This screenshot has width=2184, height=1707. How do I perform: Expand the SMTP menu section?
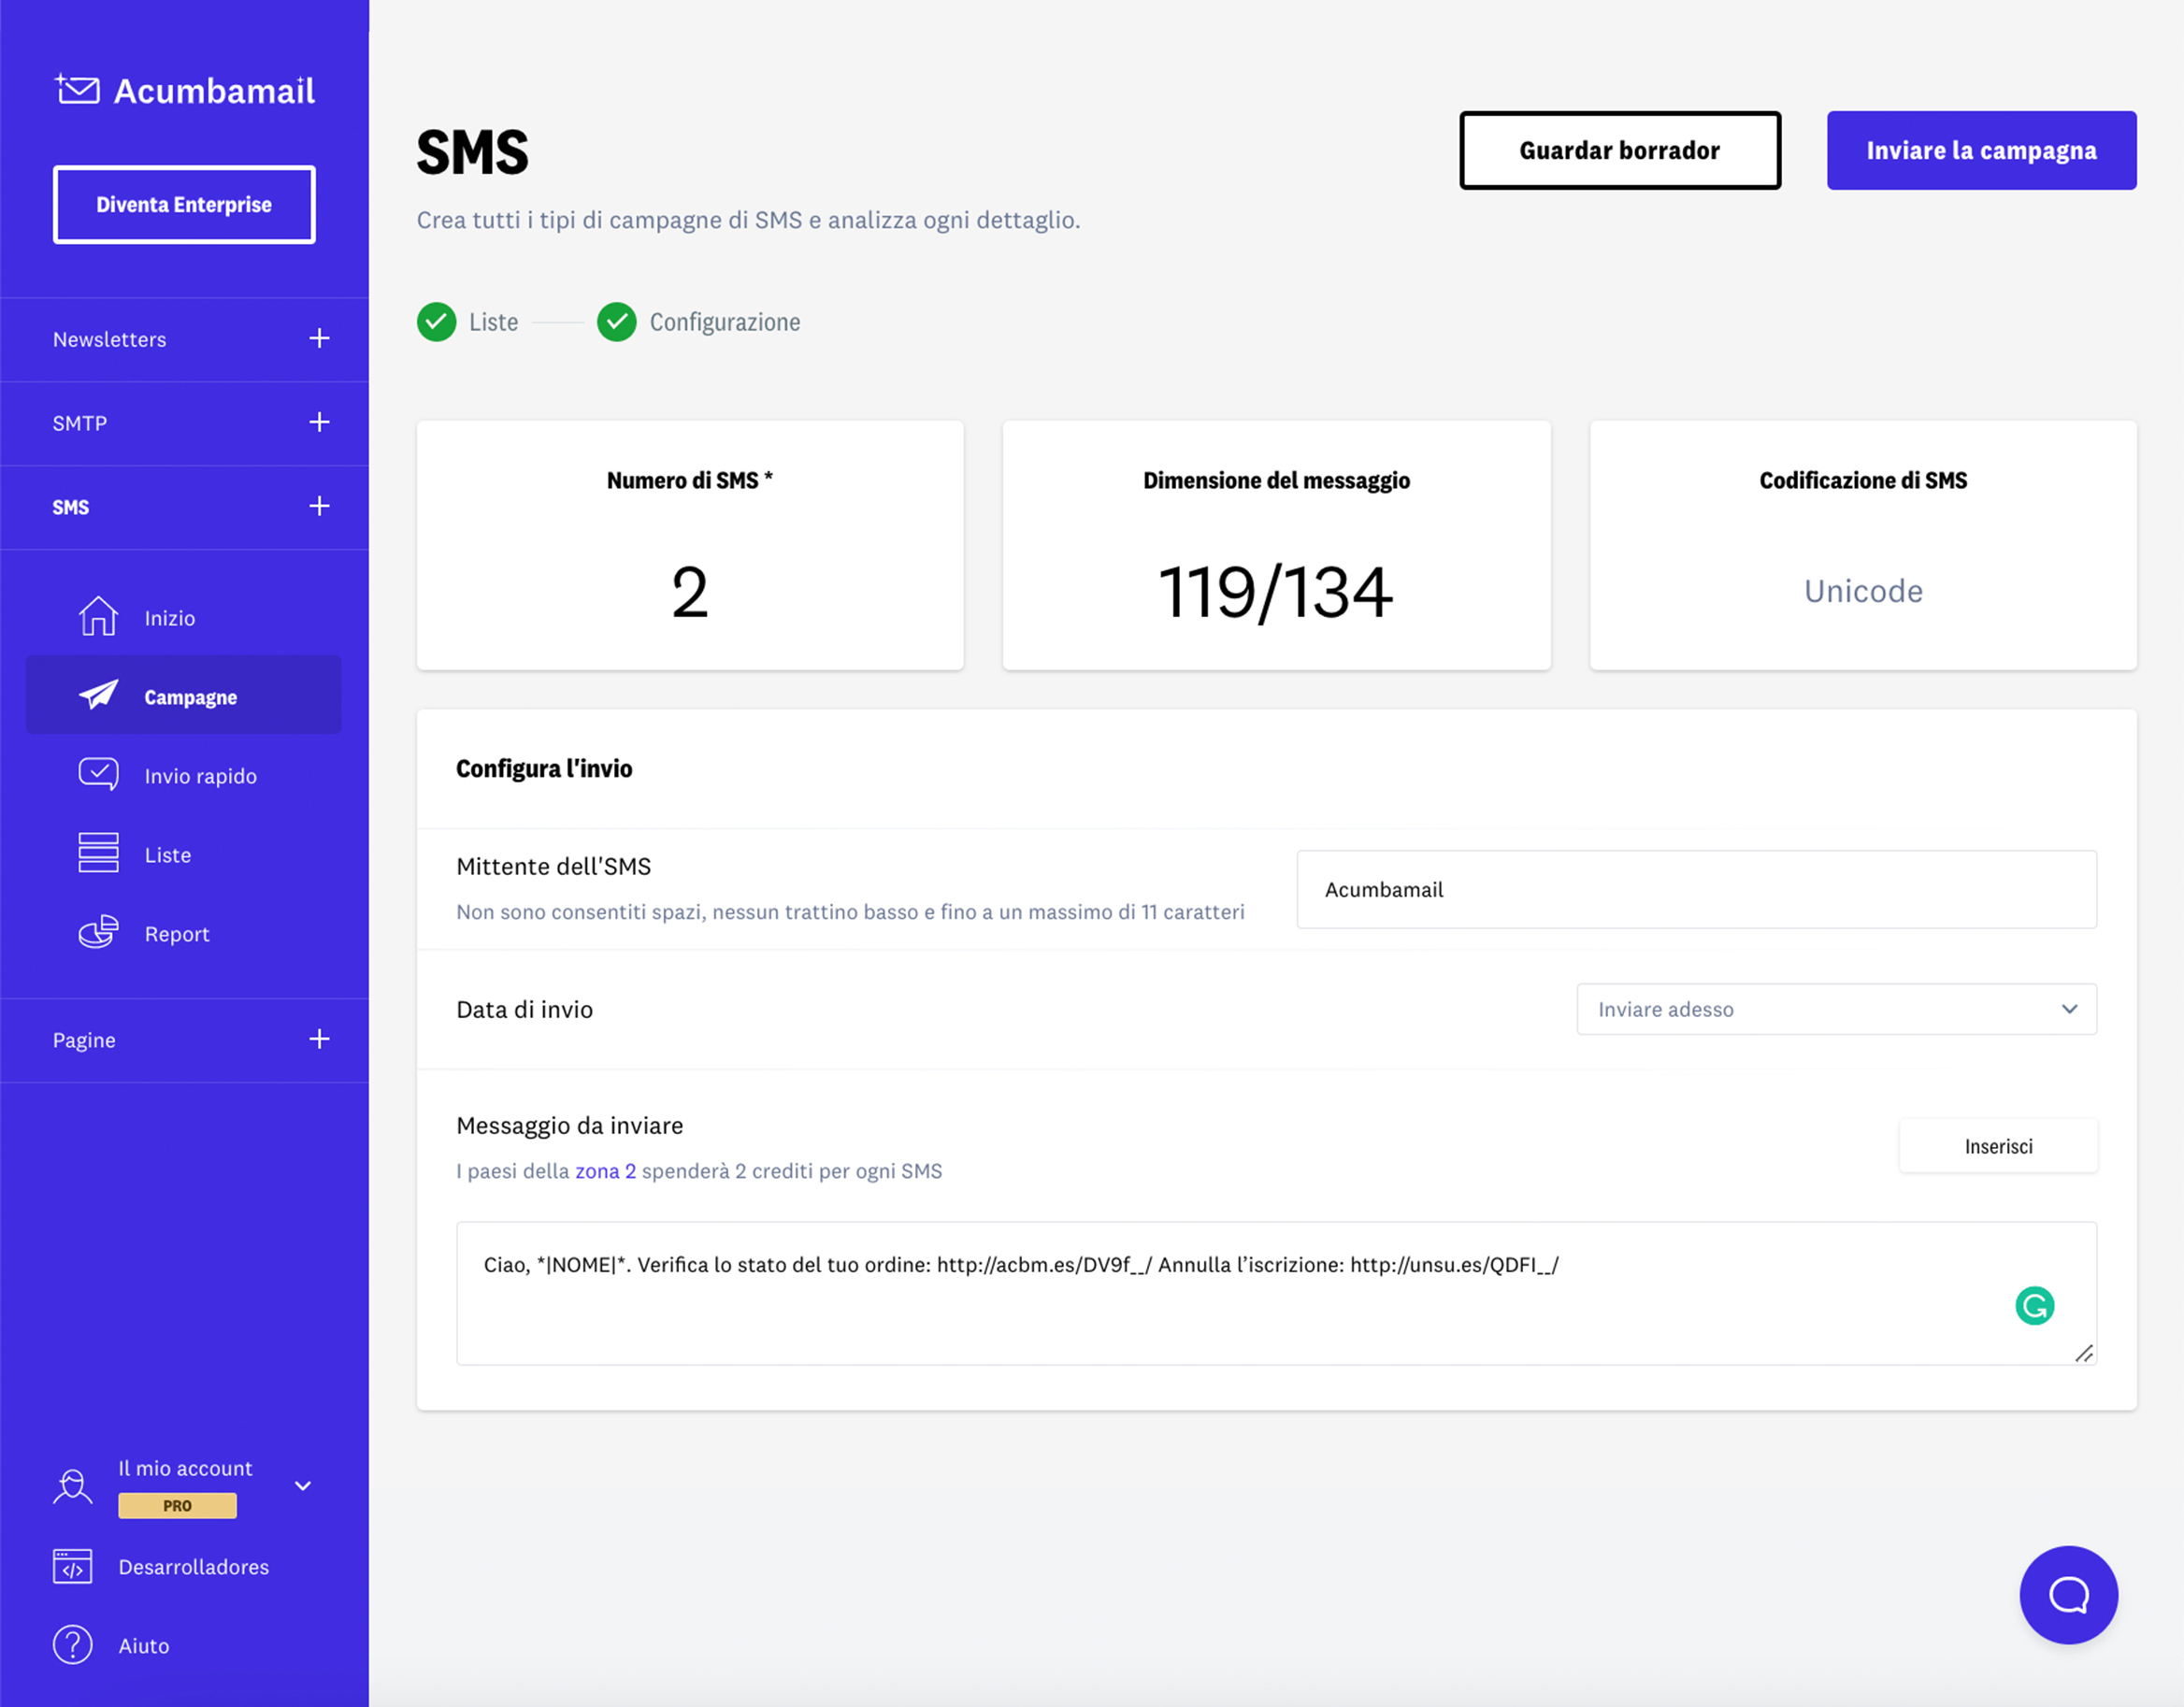319,422
